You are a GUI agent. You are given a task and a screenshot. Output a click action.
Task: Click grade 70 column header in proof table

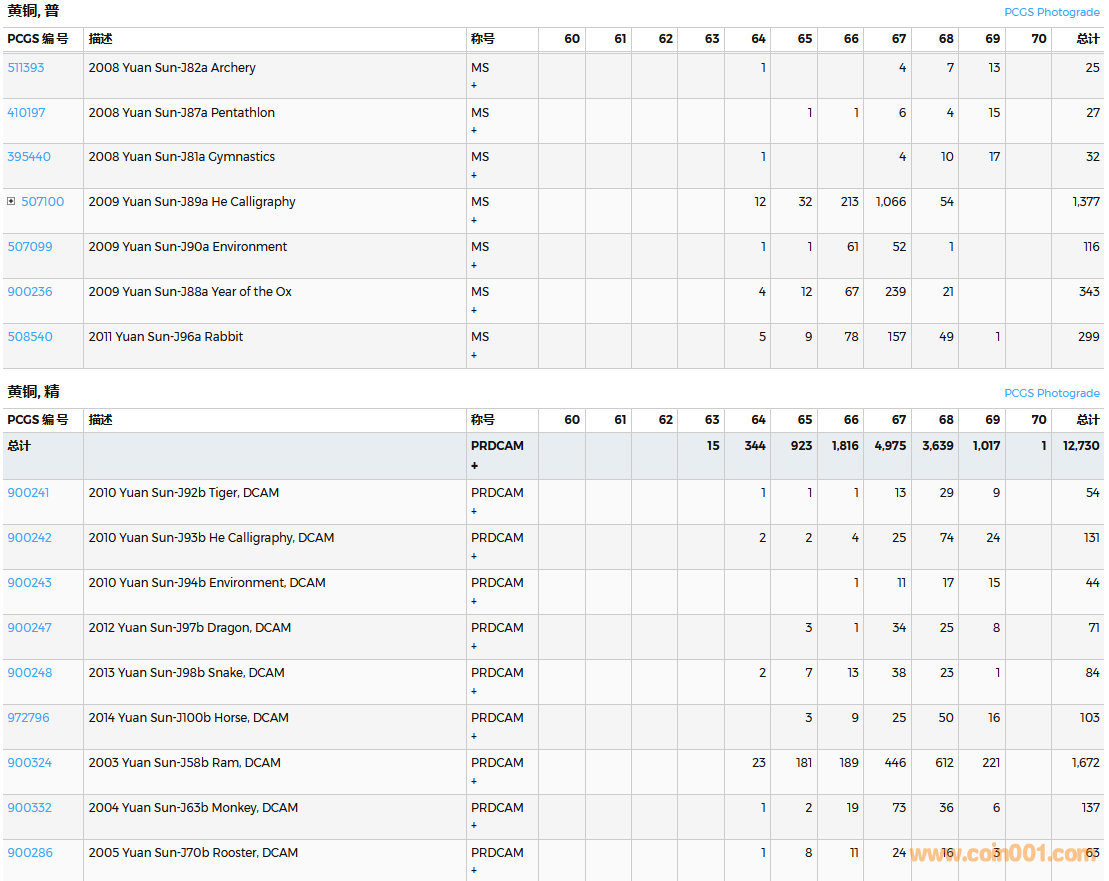tap(1038, 420)
